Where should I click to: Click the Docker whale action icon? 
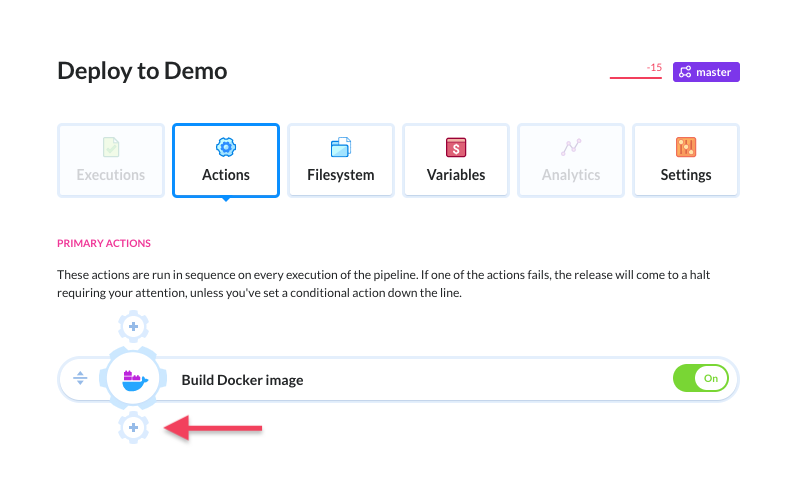(x=135, y=380)
